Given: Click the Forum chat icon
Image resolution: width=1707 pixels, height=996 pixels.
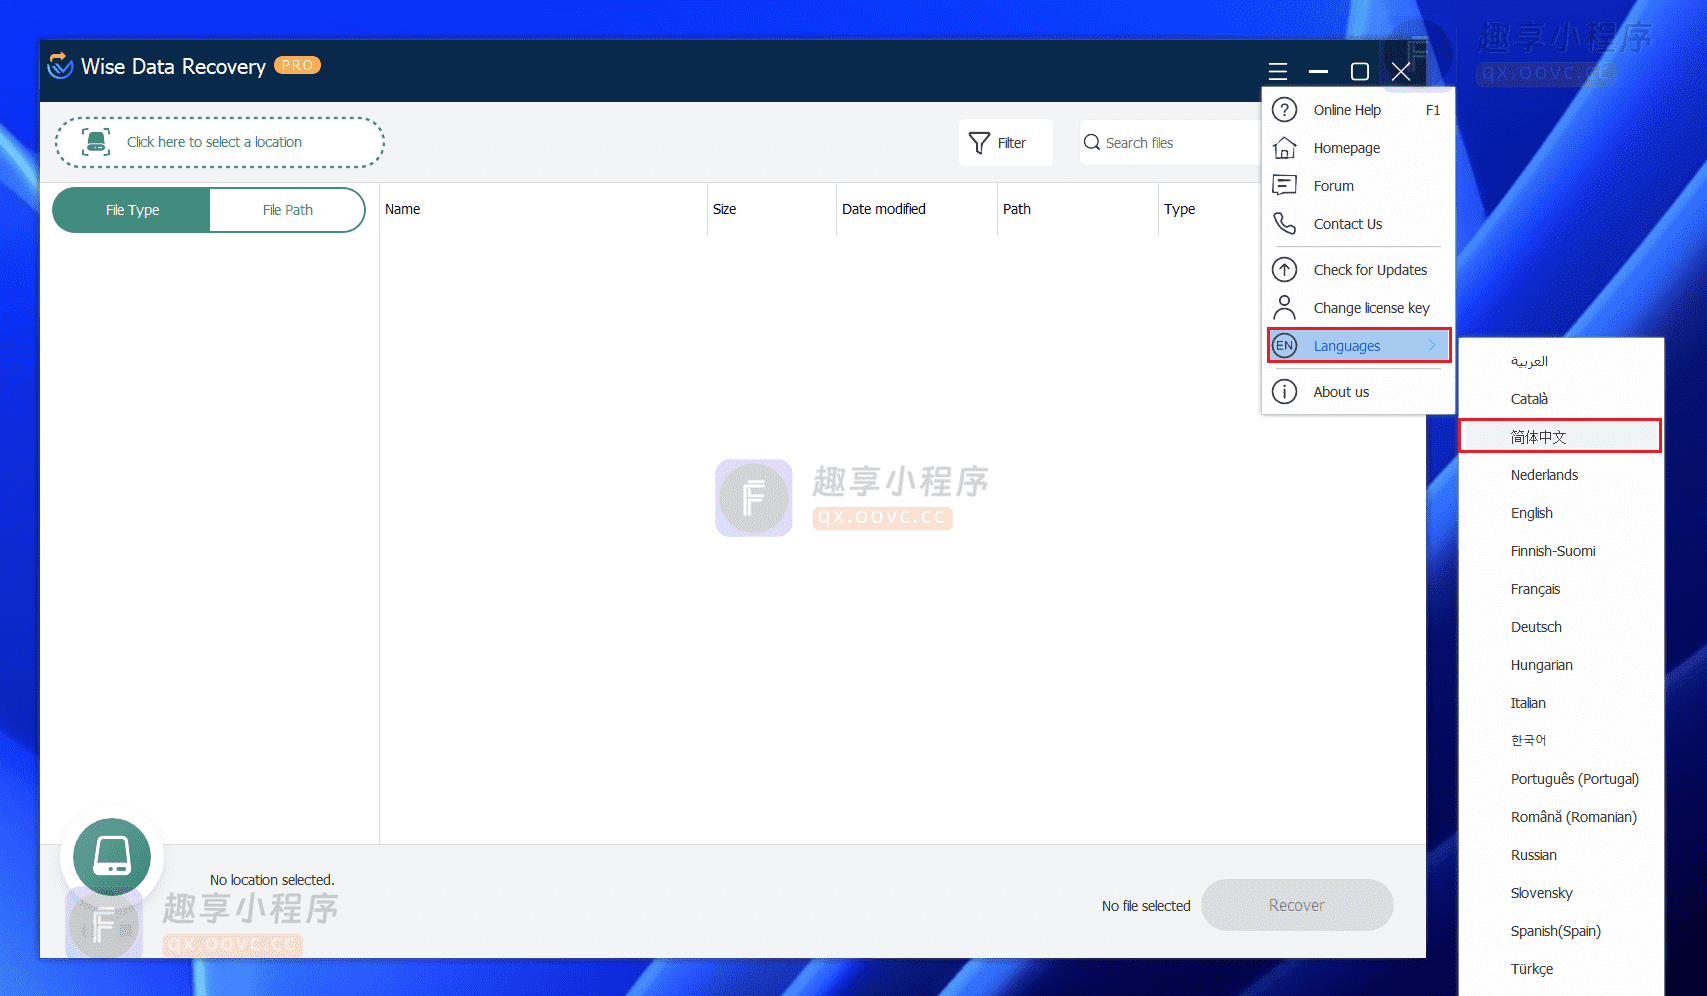Looking at the screenshot, I should pos(1285,186).
